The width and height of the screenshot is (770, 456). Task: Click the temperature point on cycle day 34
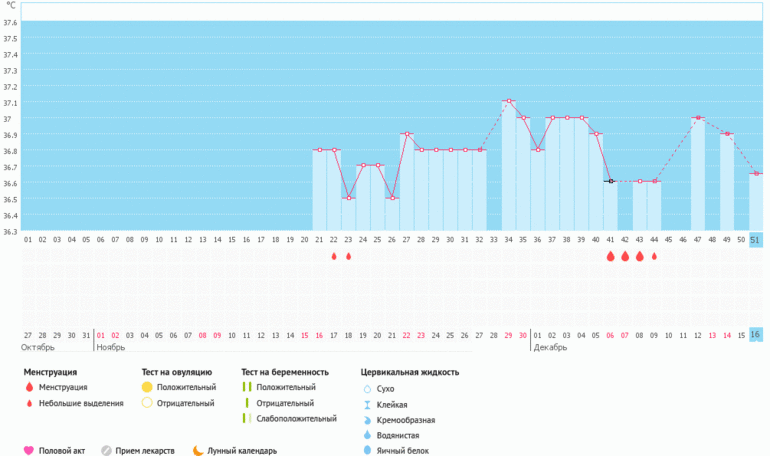pos(509,101)
